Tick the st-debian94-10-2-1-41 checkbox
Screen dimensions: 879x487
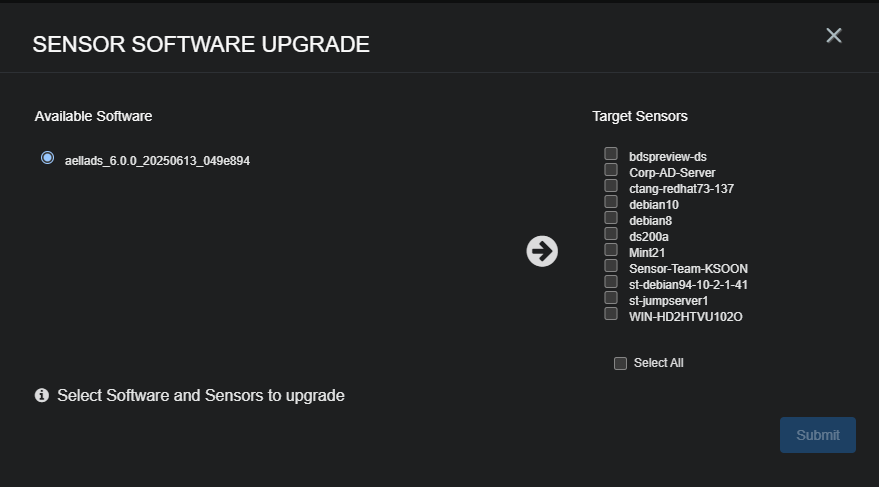pyautogui.click(x=611, y=282)
